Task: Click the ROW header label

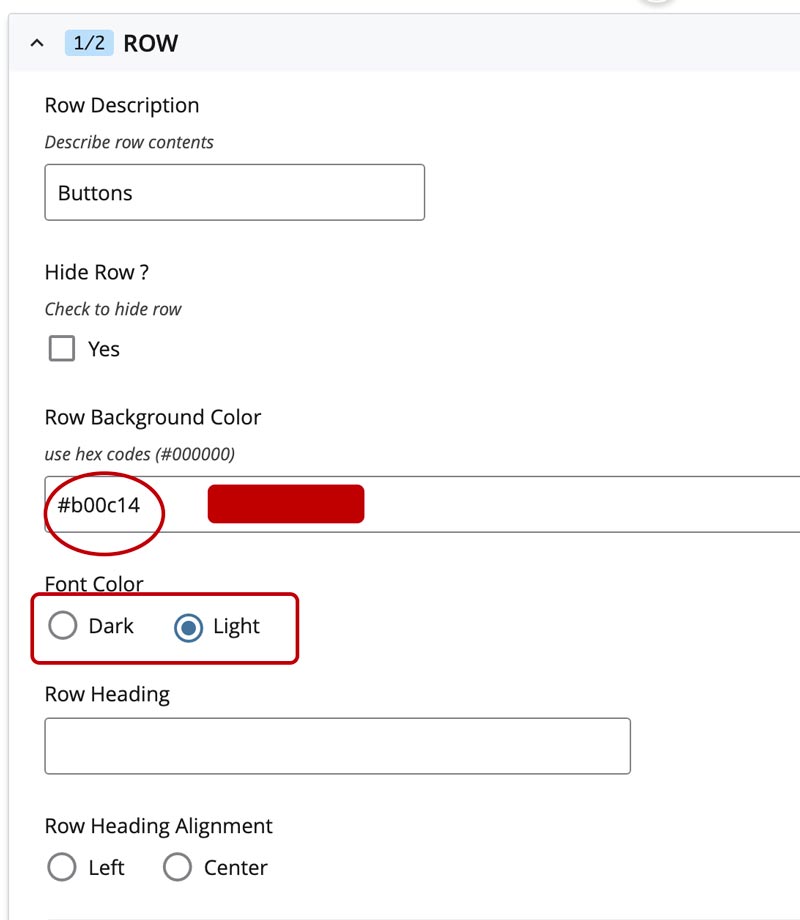Action: point(150,43)
